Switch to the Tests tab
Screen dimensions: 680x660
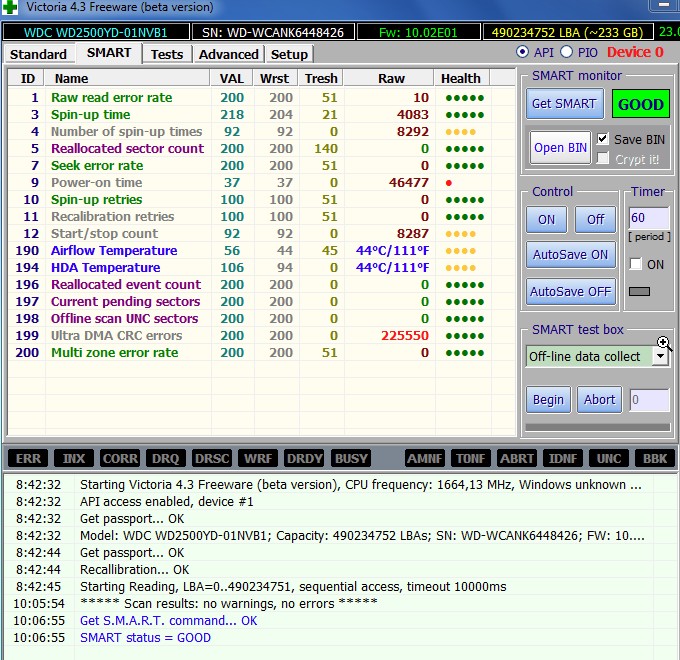(x=167, y=54)
